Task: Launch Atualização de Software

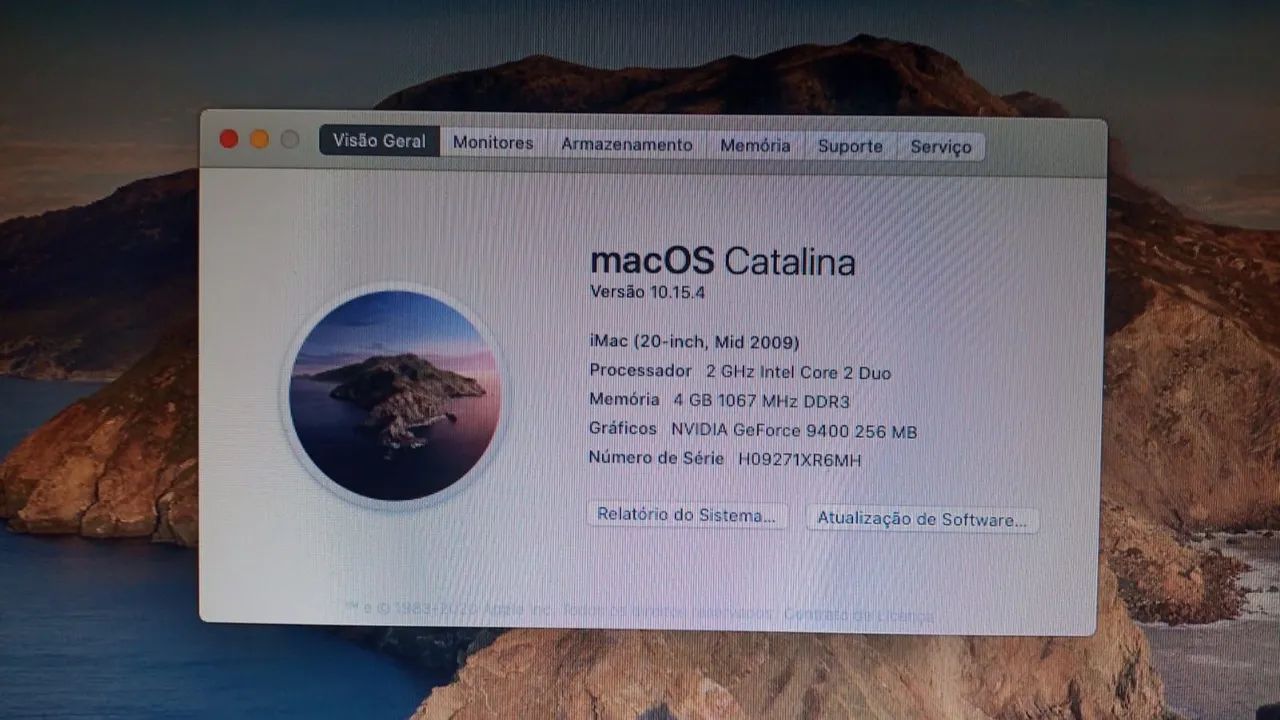Action: 921,520
